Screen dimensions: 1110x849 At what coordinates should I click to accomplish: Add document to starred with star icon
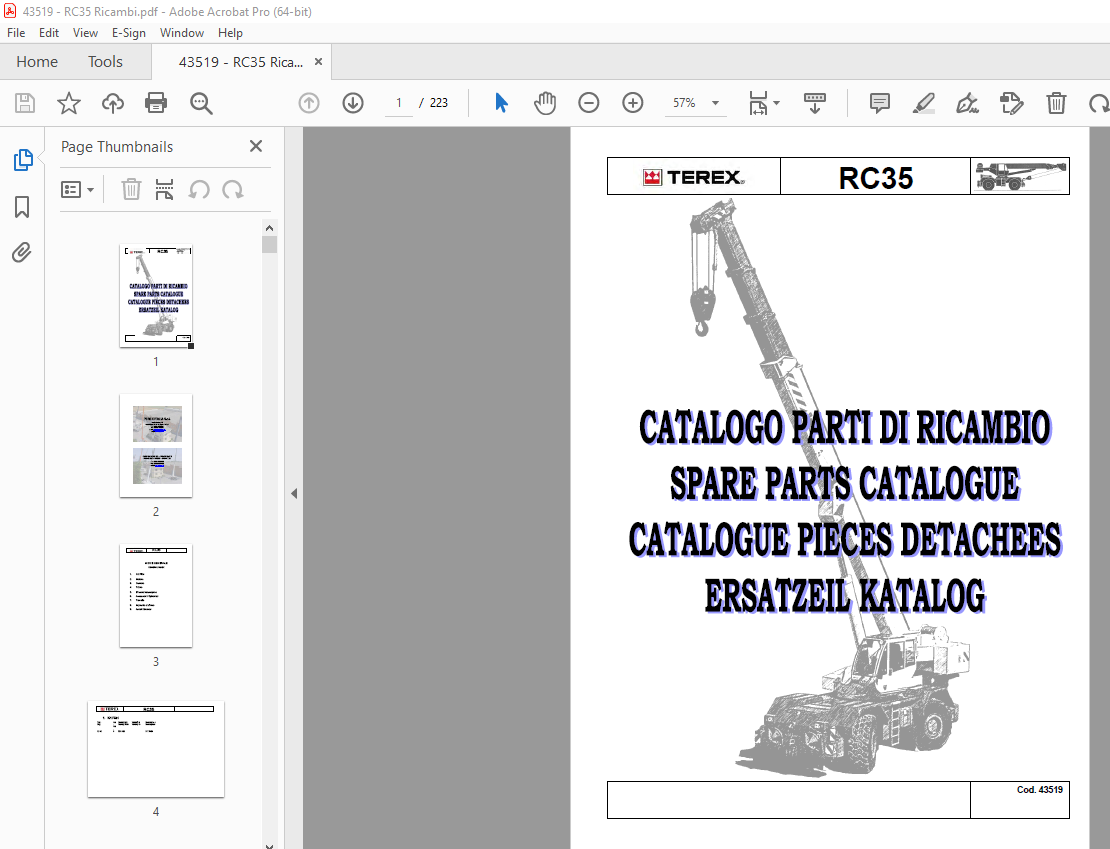coord(69,103)
